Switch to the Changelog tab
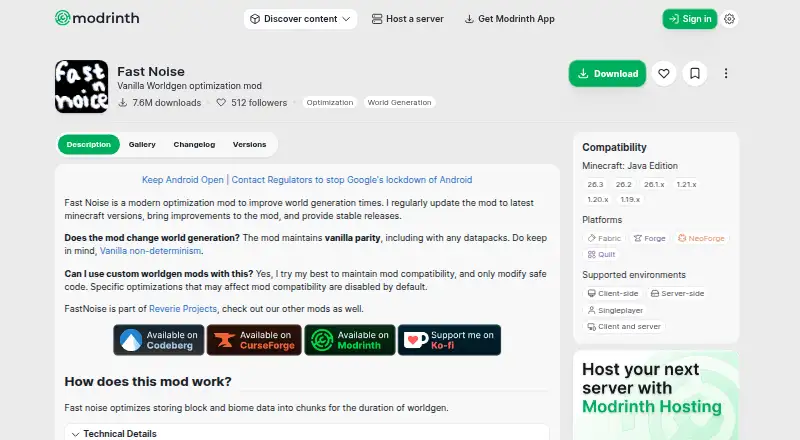This screenshot has width=800, height=440. 194,144
